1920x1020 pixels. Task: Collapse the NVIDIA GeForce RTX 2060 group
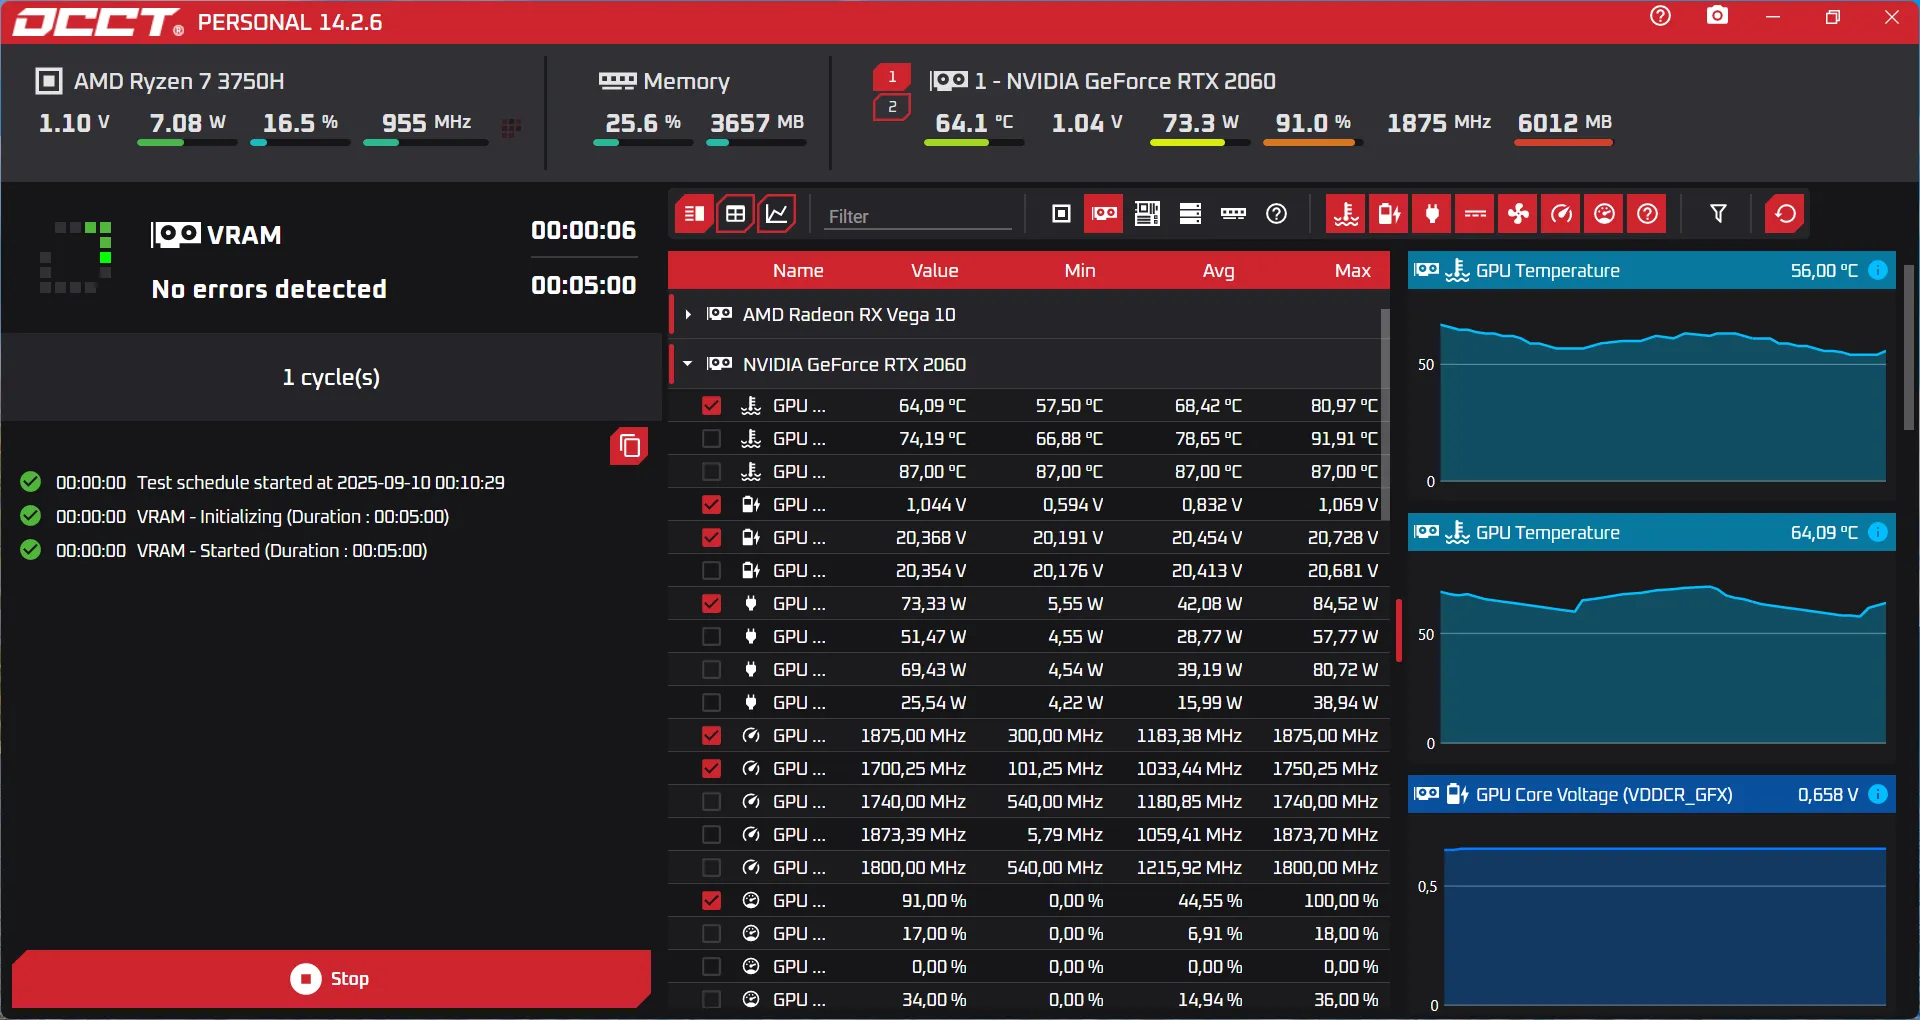[x=688, y=364]
